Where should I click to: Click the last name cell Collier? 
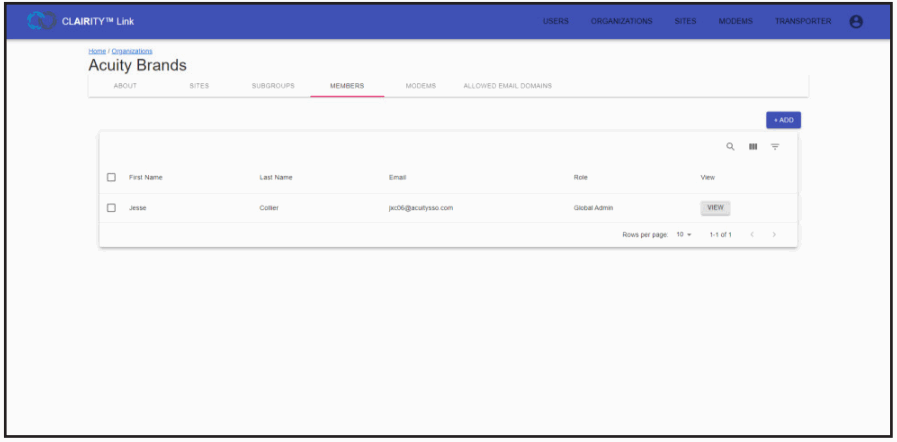point(269,208)
